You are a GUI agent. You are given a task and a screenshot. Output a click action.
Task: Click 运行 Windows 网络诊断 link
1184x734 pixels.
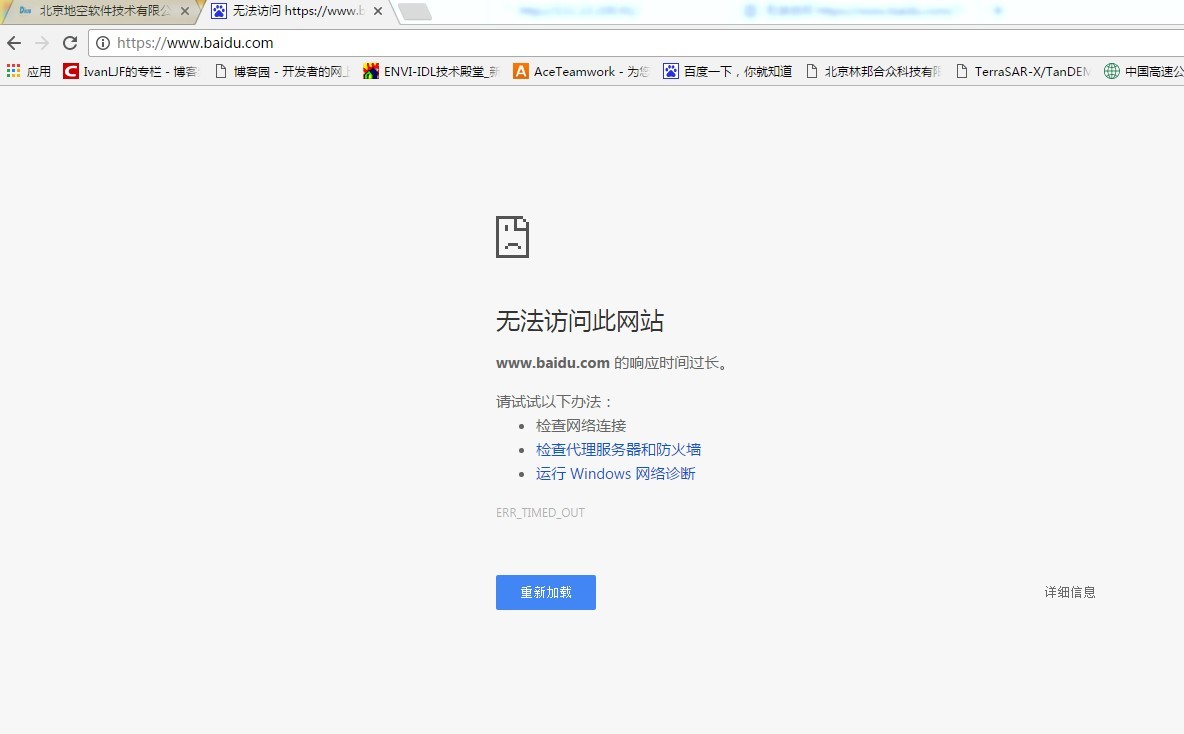coord(615,473)
